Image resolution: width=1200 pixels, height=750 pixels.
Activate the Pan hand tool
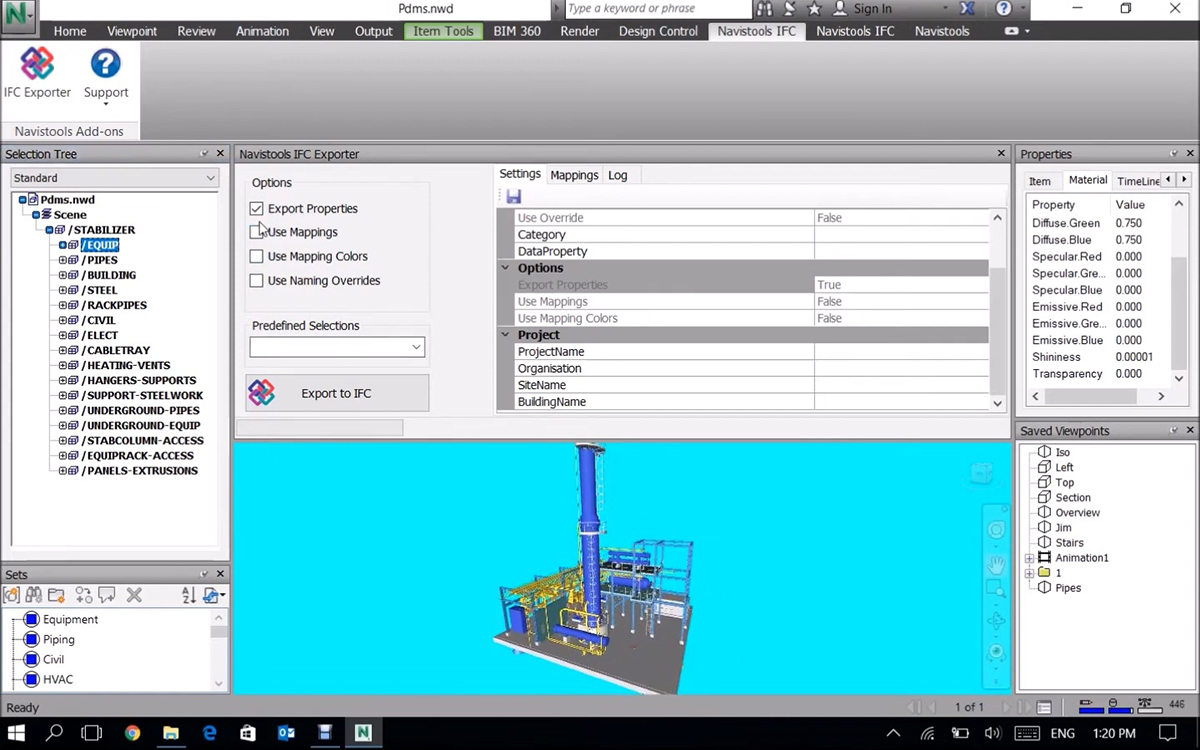(x=996, y=565)
